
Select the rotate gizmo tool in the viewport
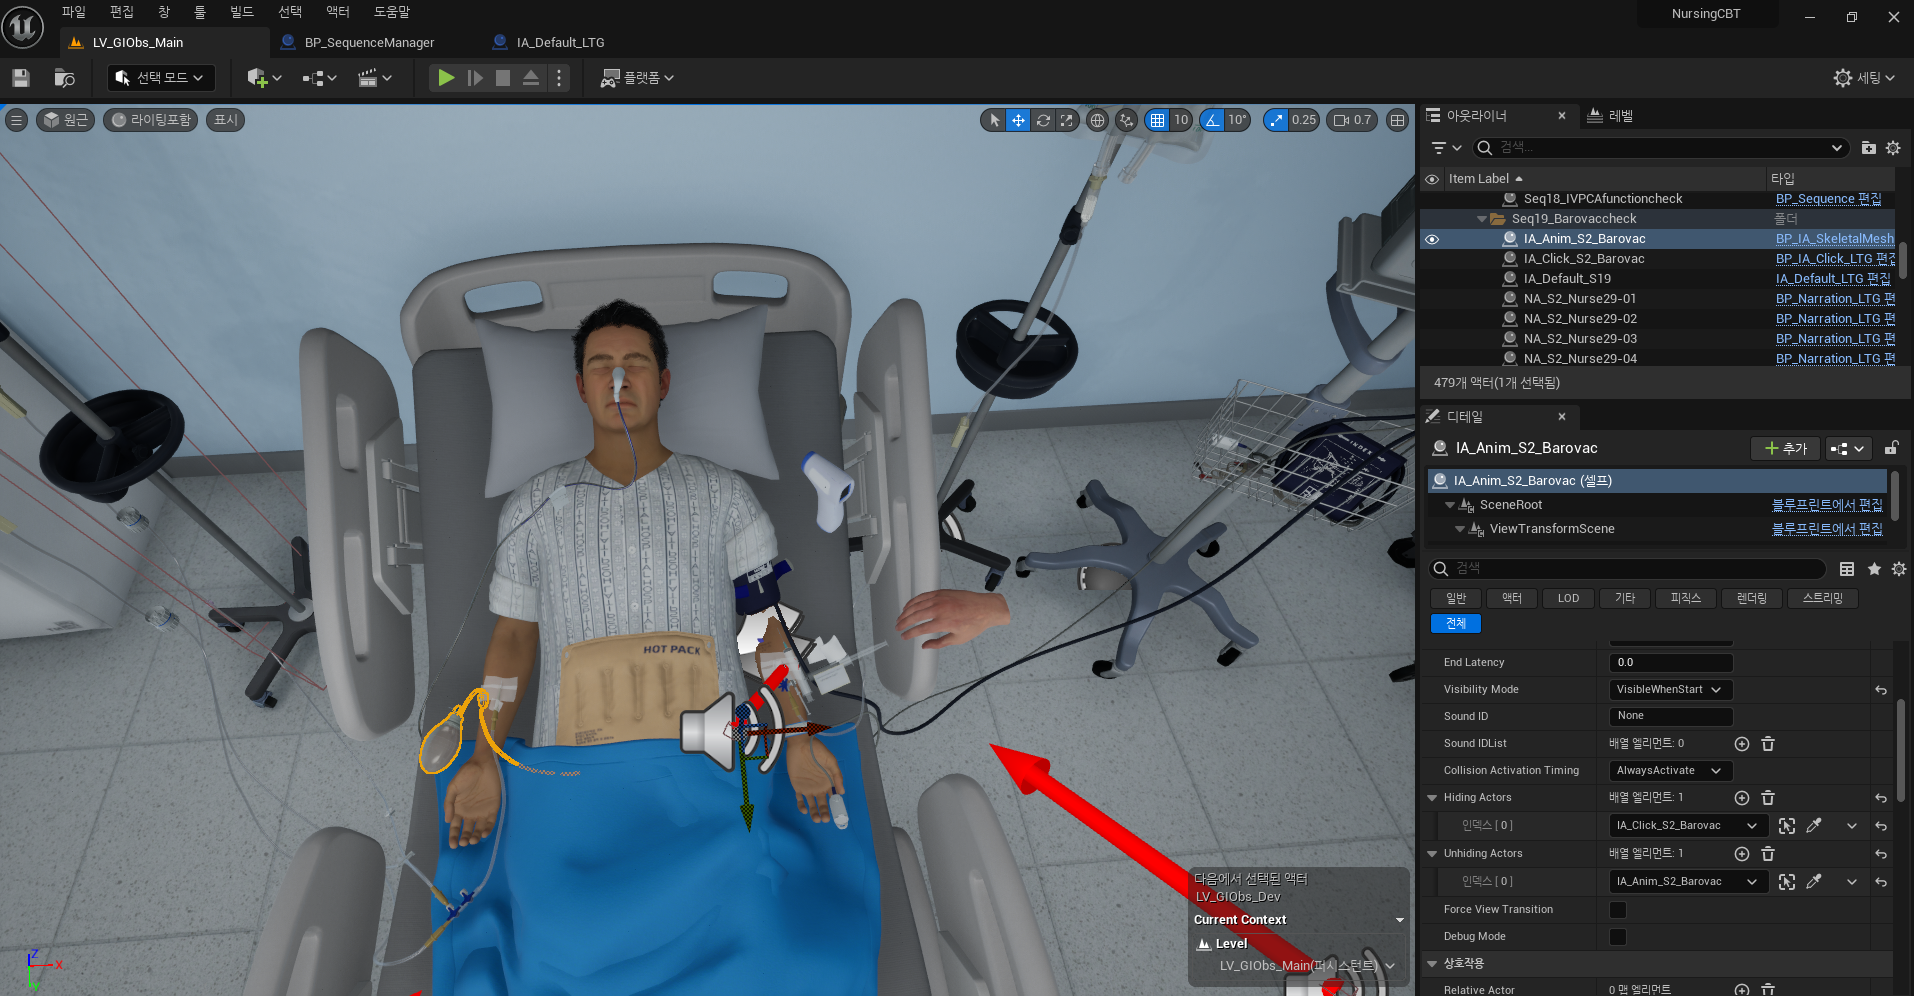pyautogui.click(x=1043, y=120)
